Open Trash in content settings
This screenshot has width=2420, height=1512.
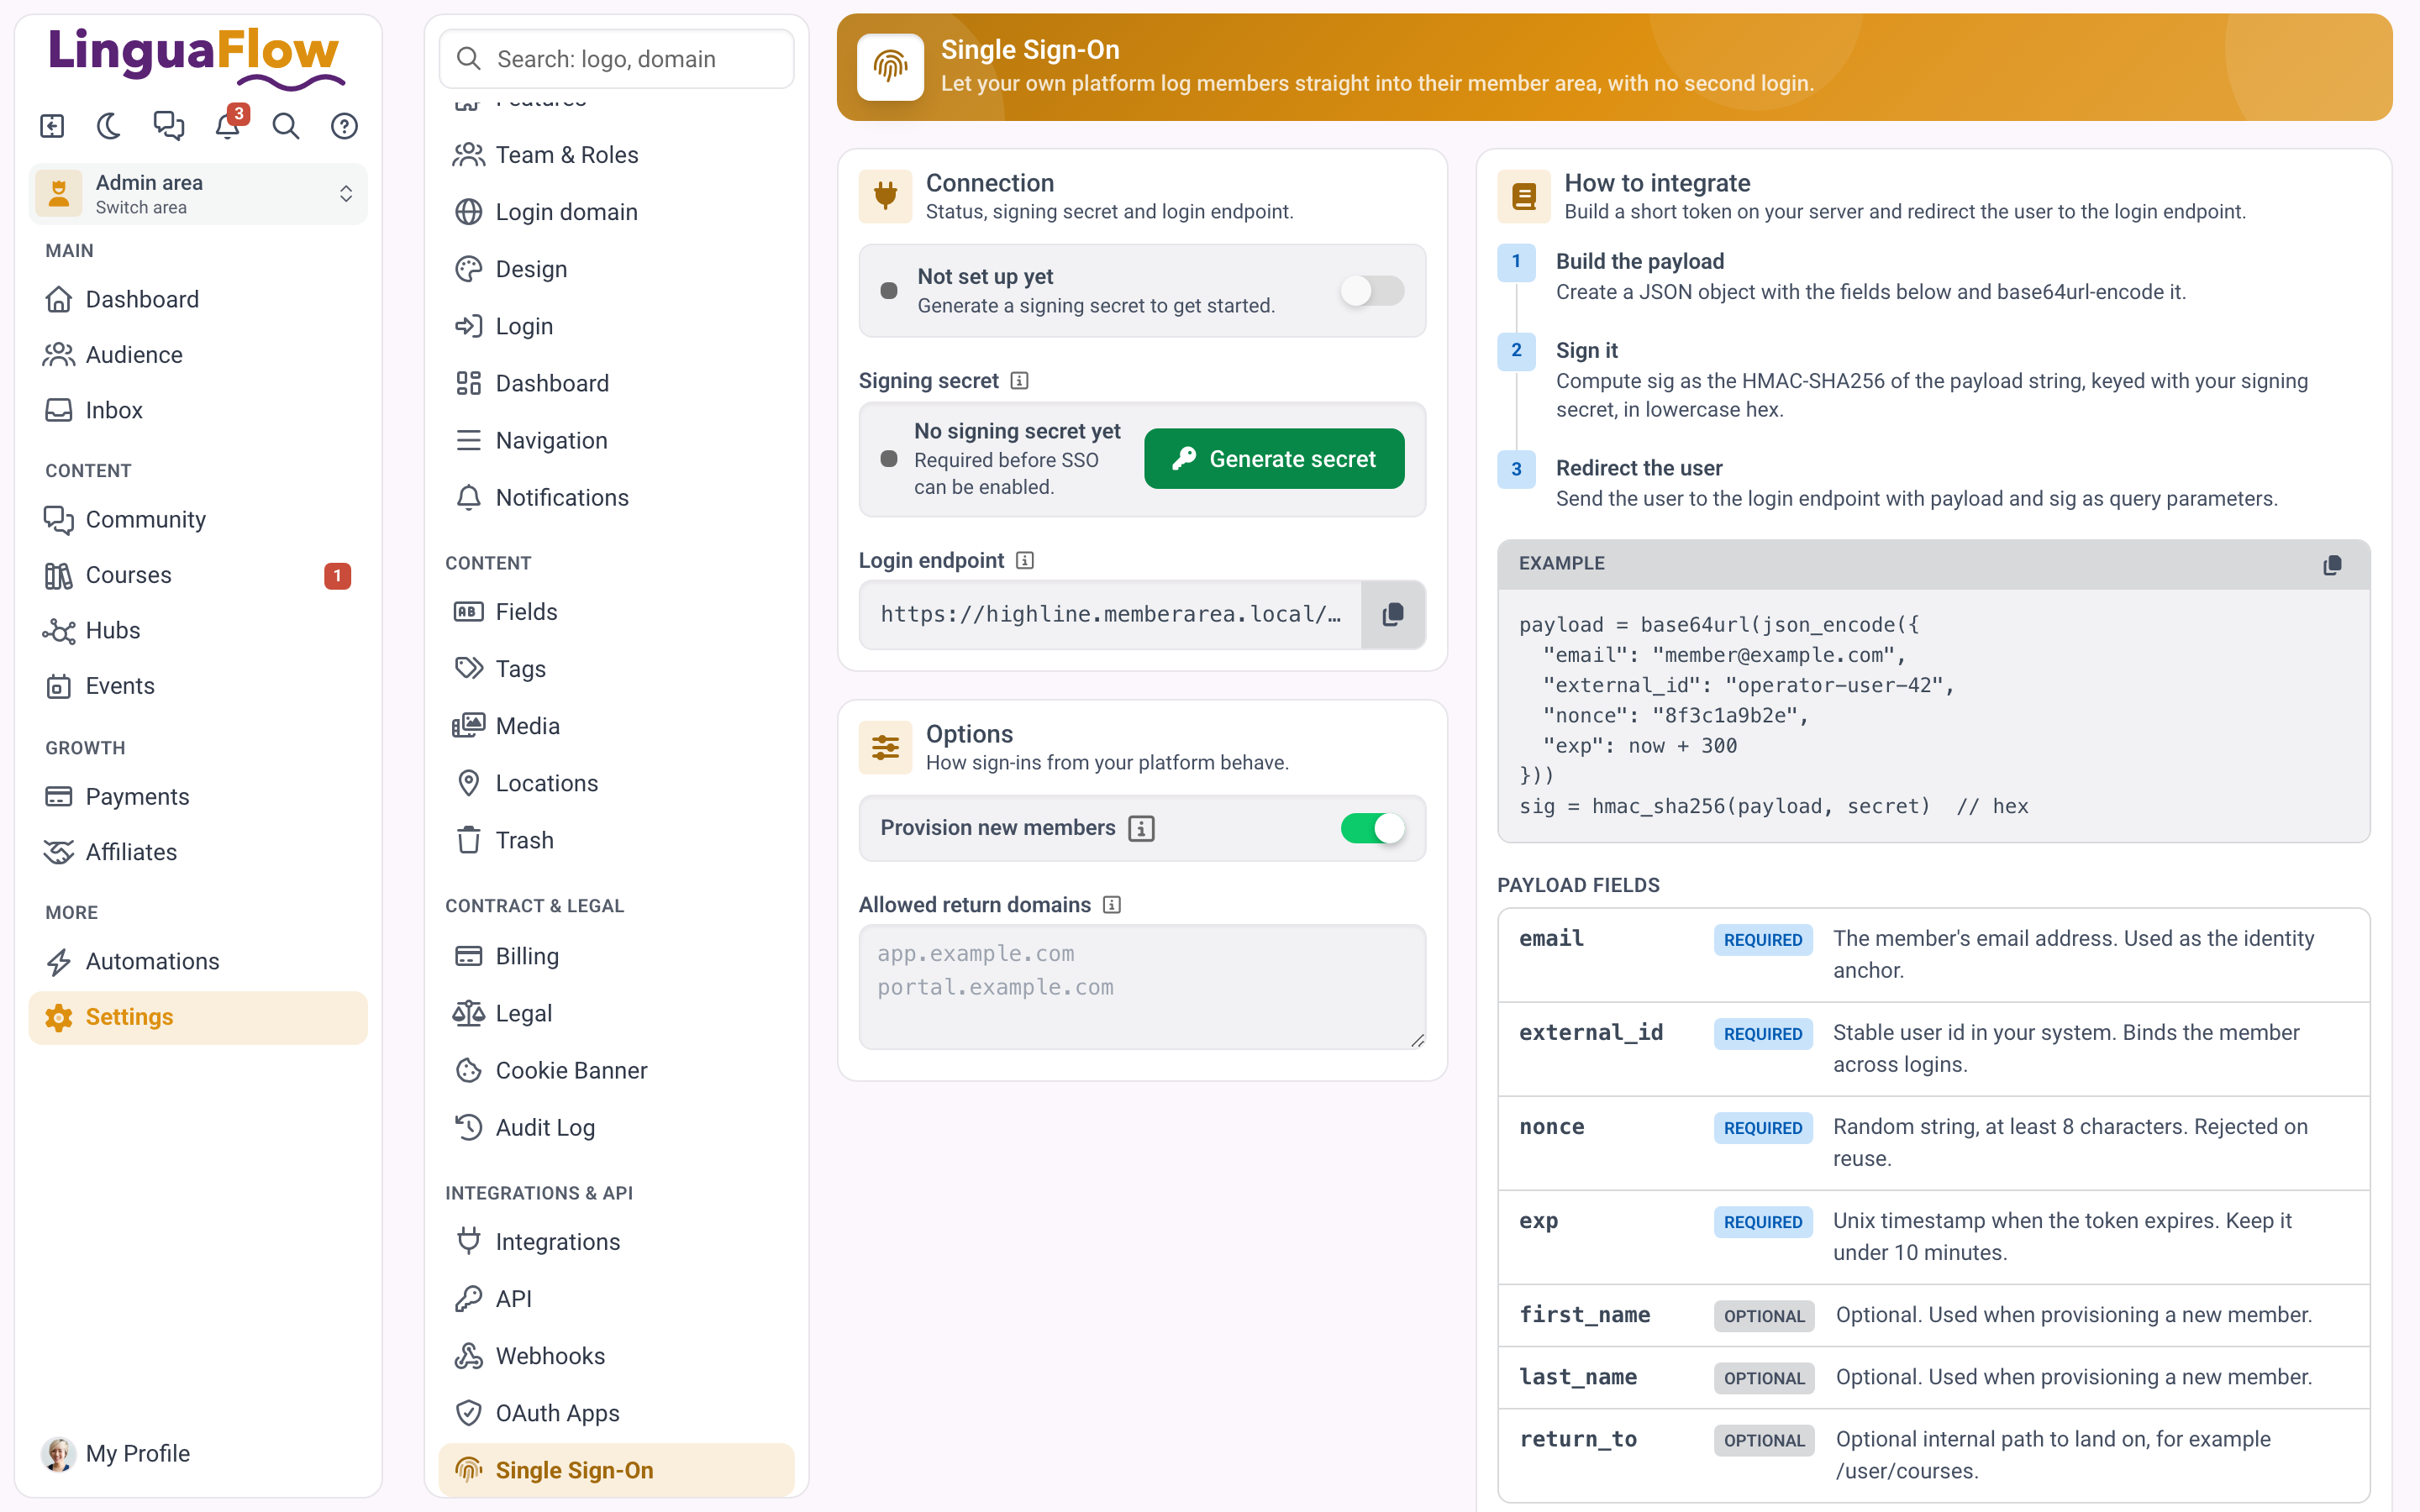tap(616, 840)
